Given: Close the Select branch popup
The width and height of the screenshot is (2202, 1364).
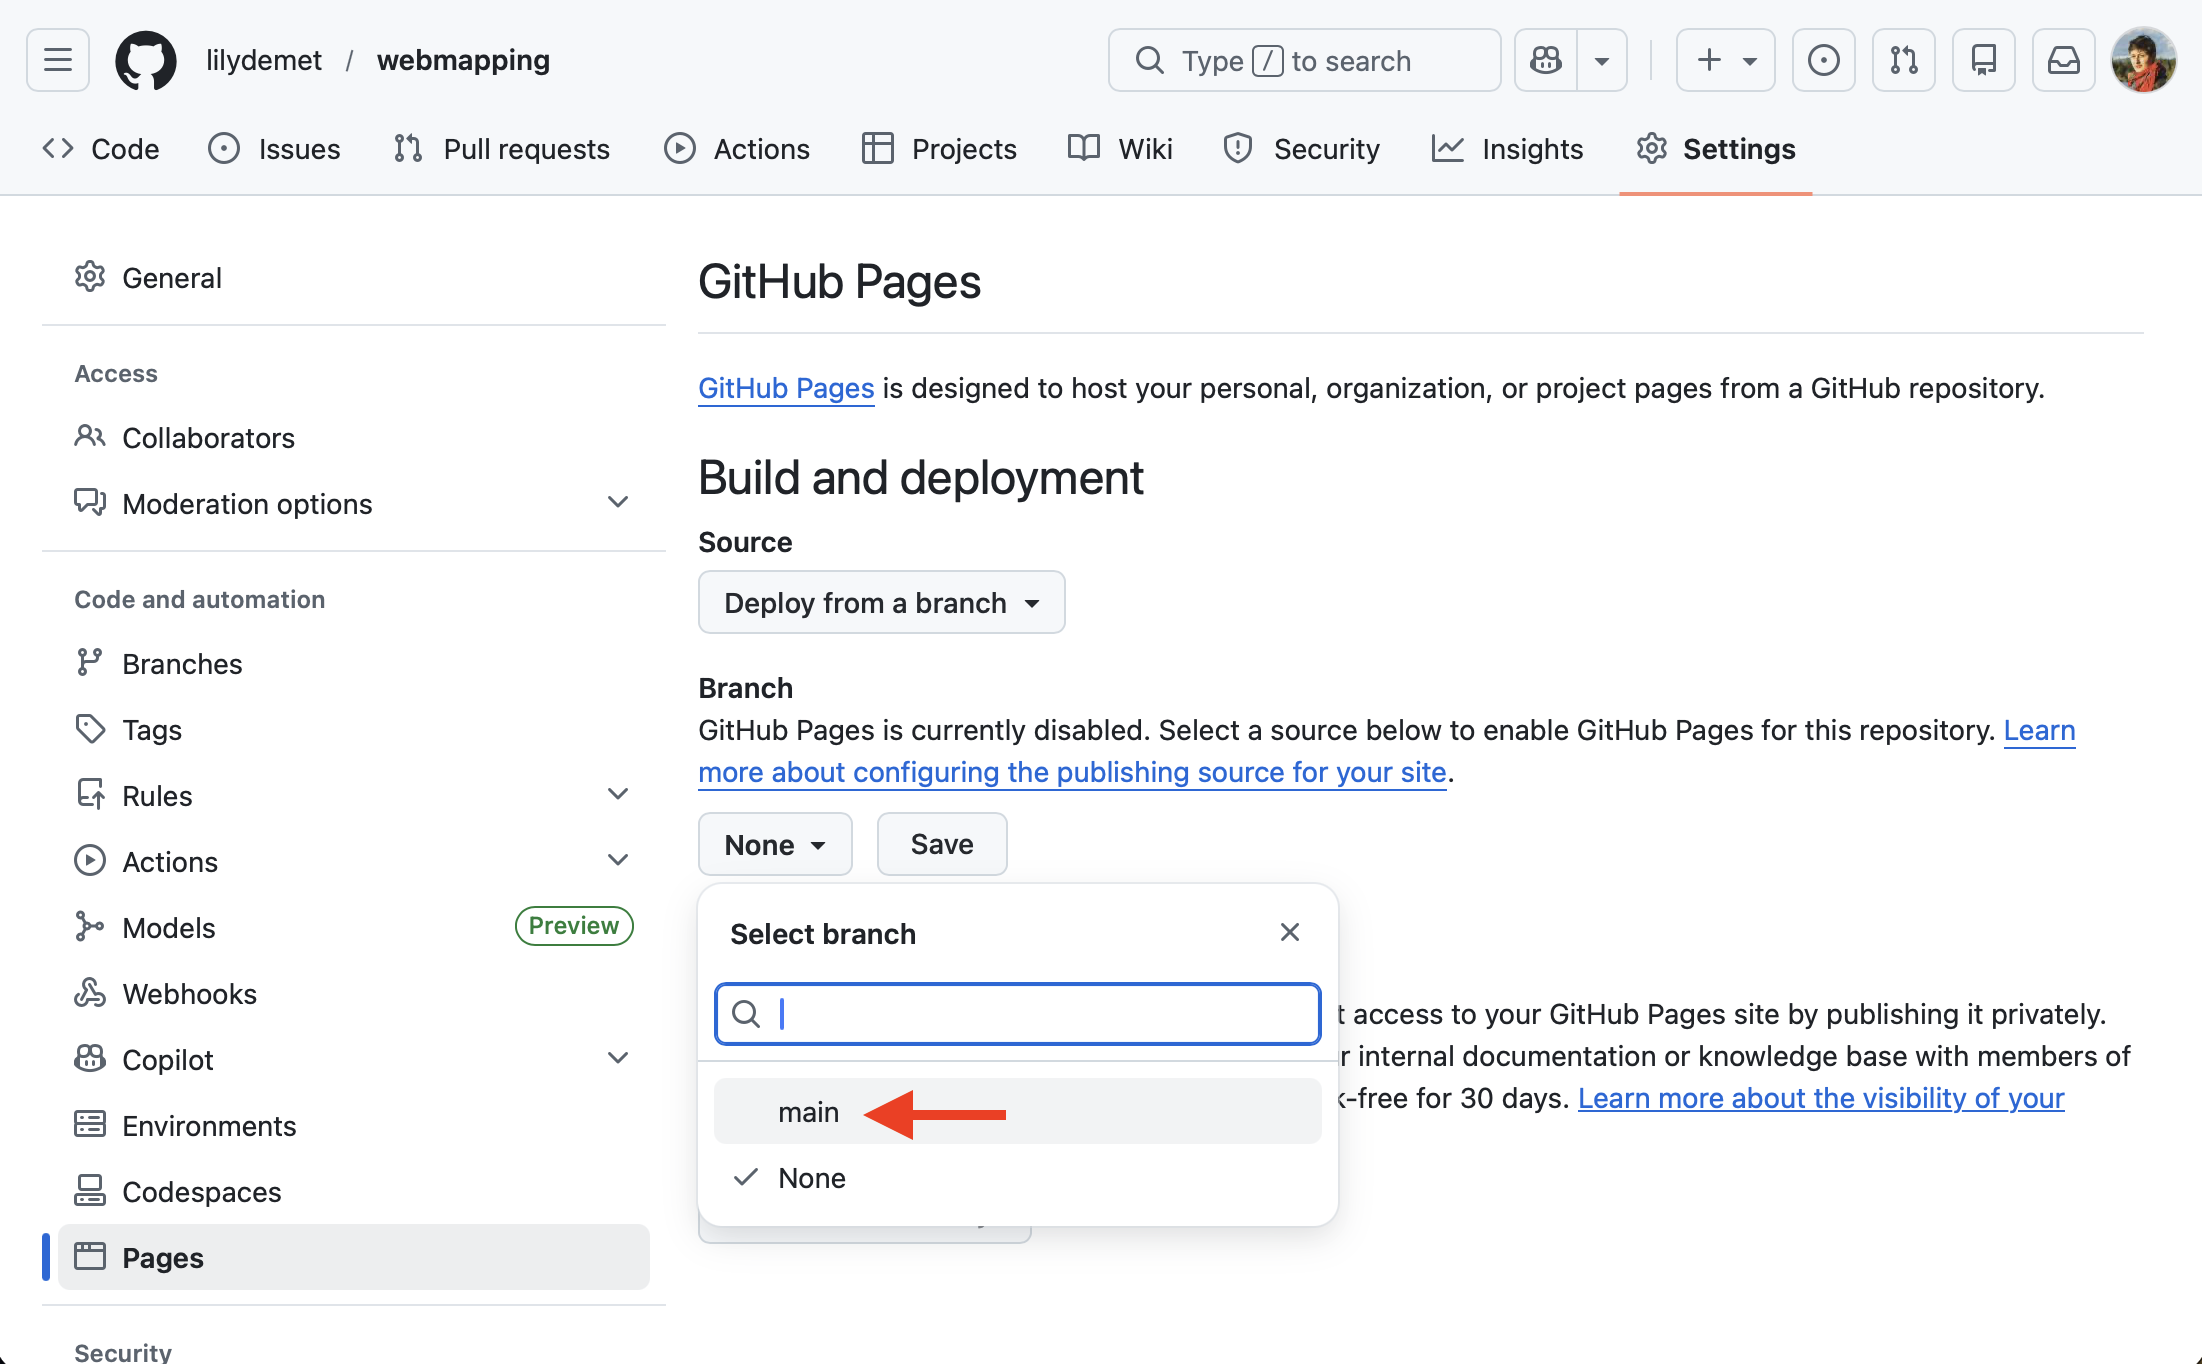Looking at the screenshot, I should [x=1289, y=932].
